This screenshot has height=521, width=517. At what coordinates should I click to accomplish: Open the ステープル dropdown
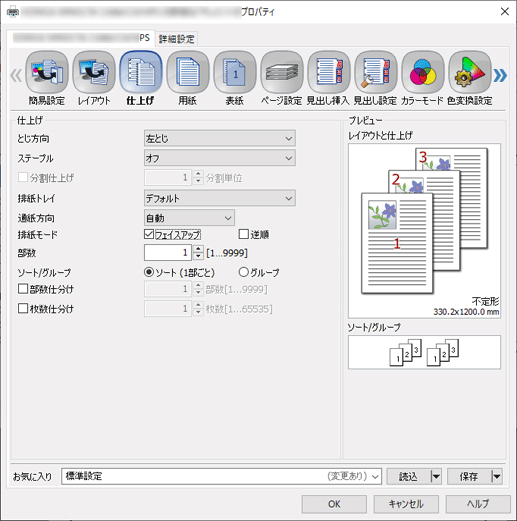click(220, 158)
